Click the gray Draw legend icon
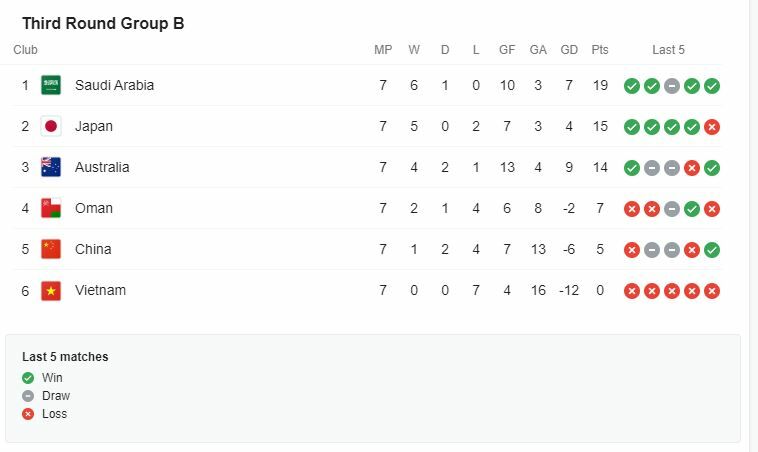This screenshot has height=452, width=758. coord(28,396)
